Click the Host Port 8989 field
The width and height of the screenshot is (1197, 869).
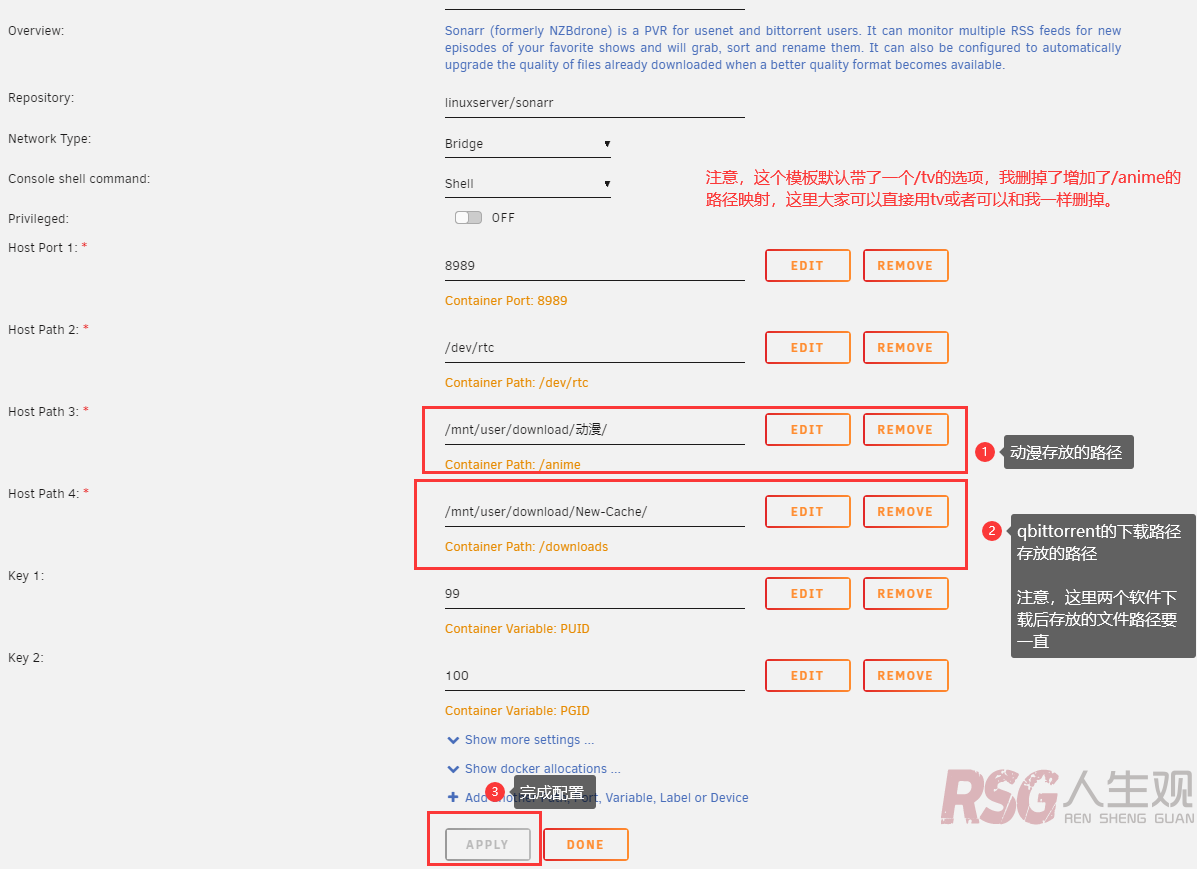coord(594,266)
